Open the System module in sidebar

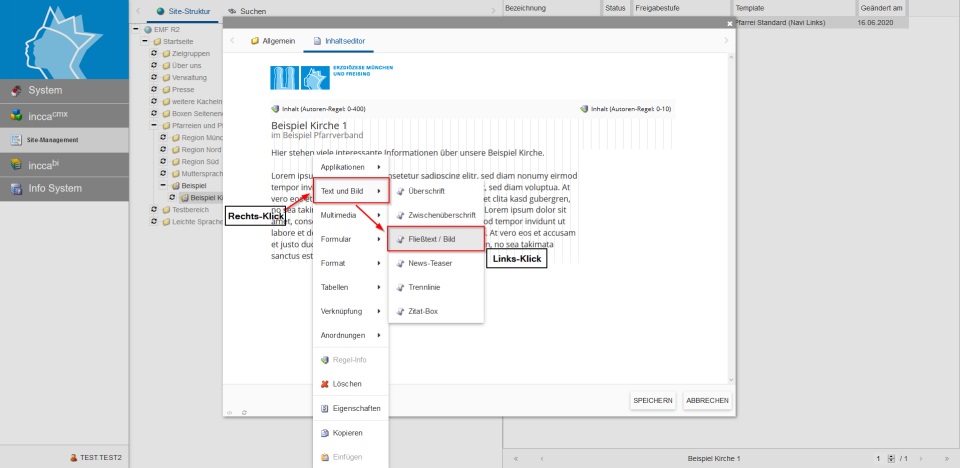[x=64, y=90]
